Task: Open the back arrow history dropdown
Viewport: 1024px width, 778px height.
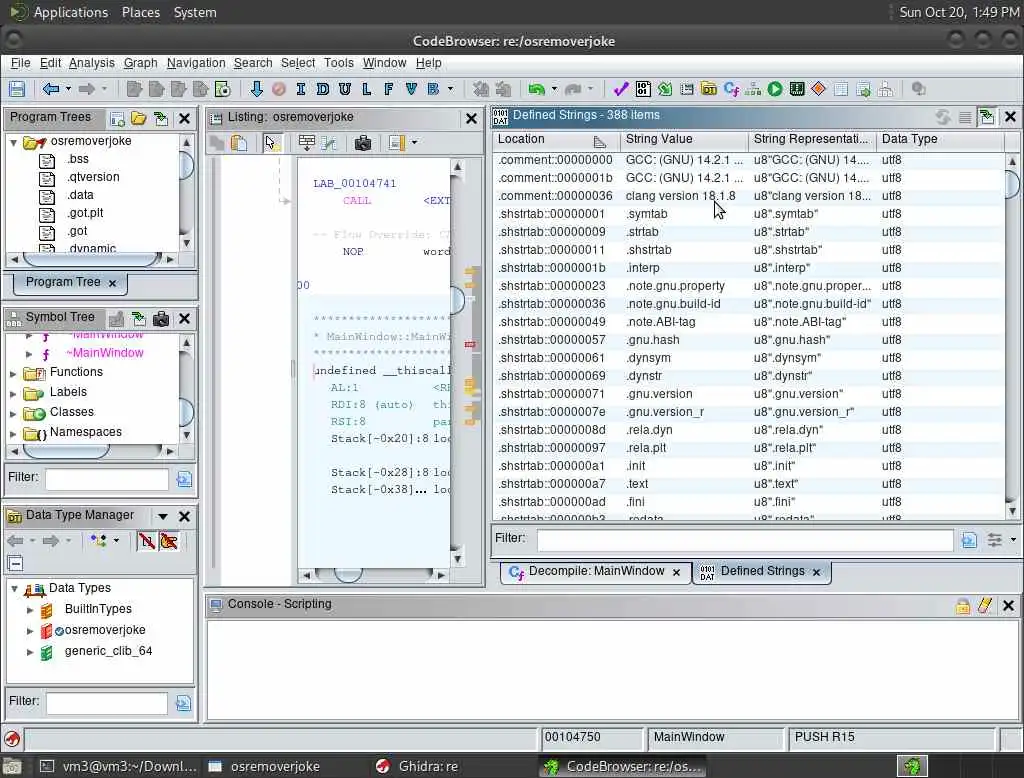Action: click(69, 89)
